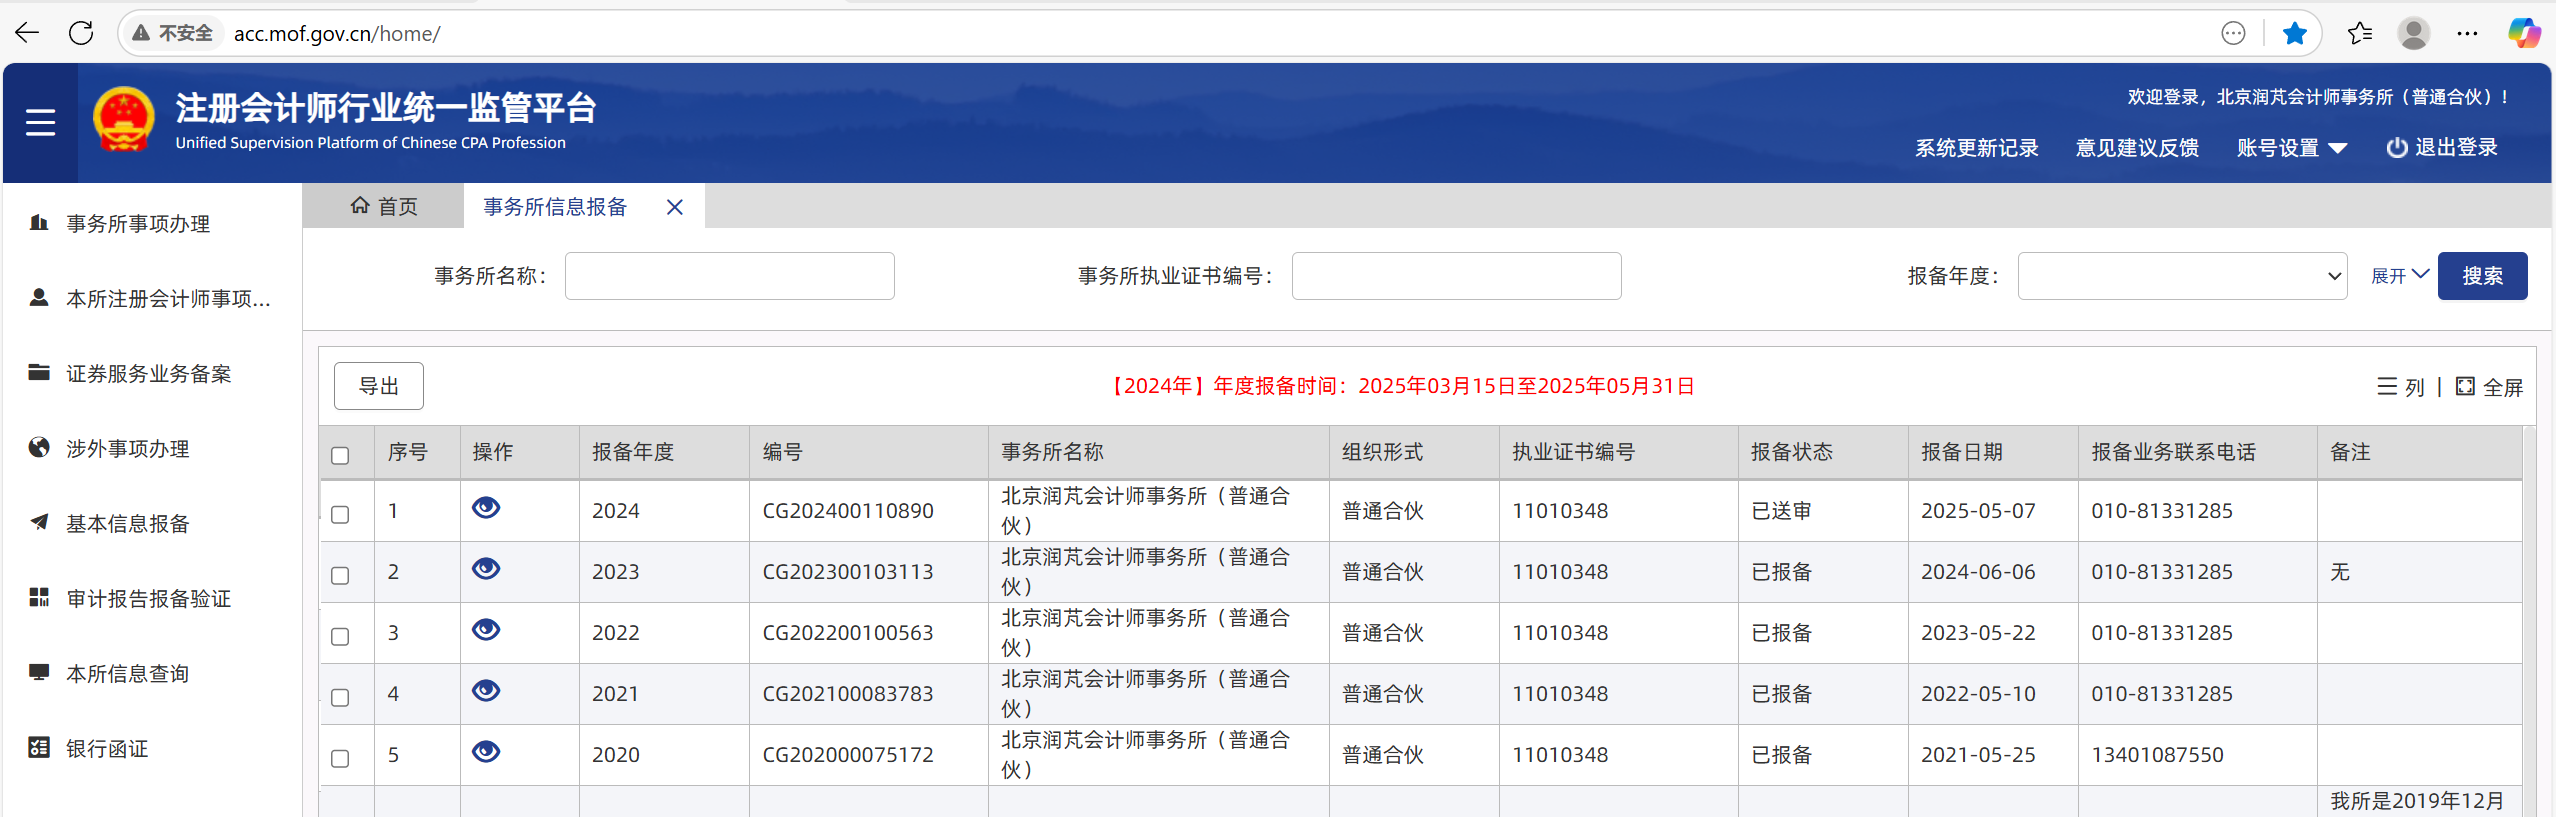Click the hamburger menu icon in header

[40, 122]
